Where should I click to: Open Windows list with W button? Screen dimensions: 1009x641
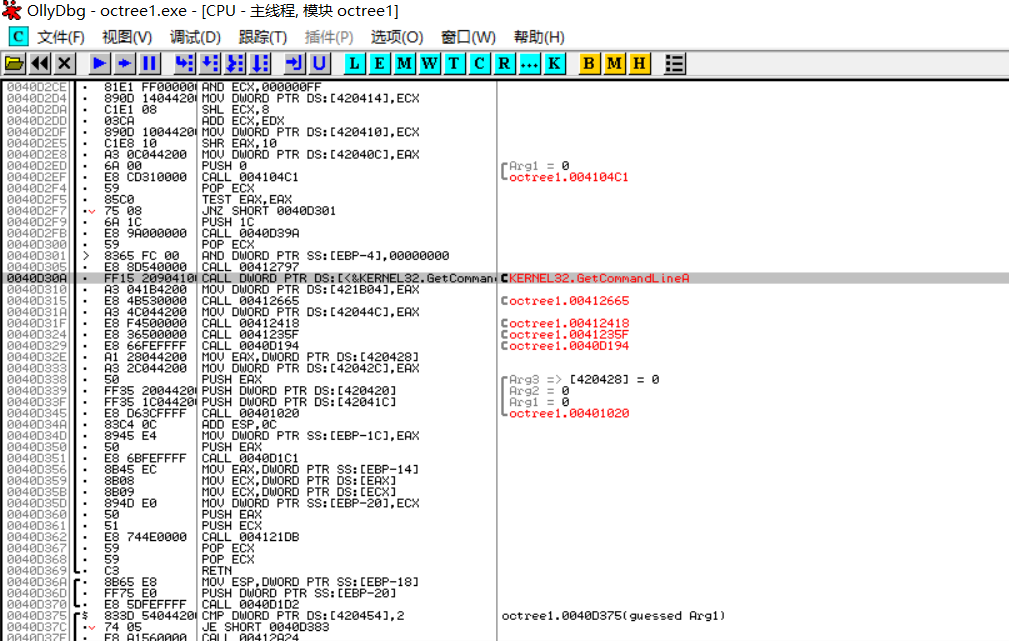pyautogui.click(x=429, y=64)
